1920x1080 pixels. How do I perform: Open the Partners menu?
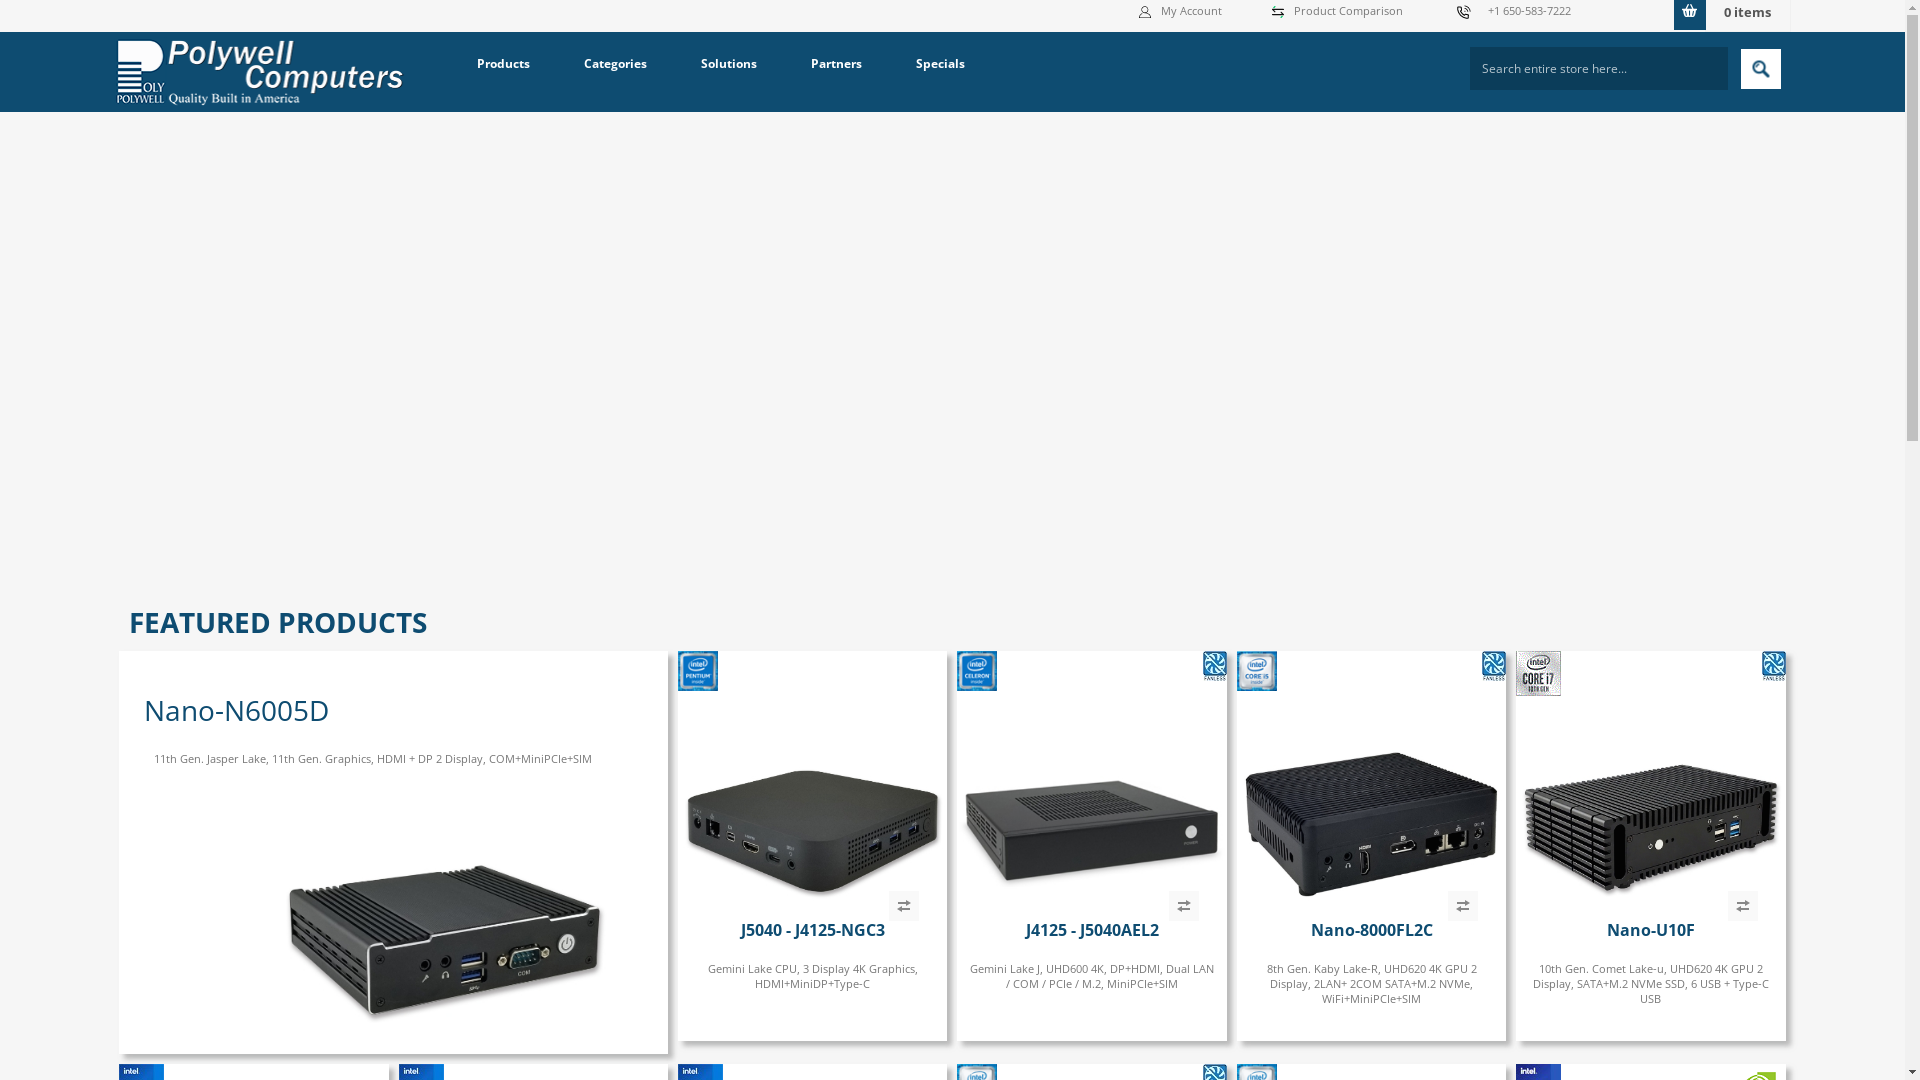(836, 64)
